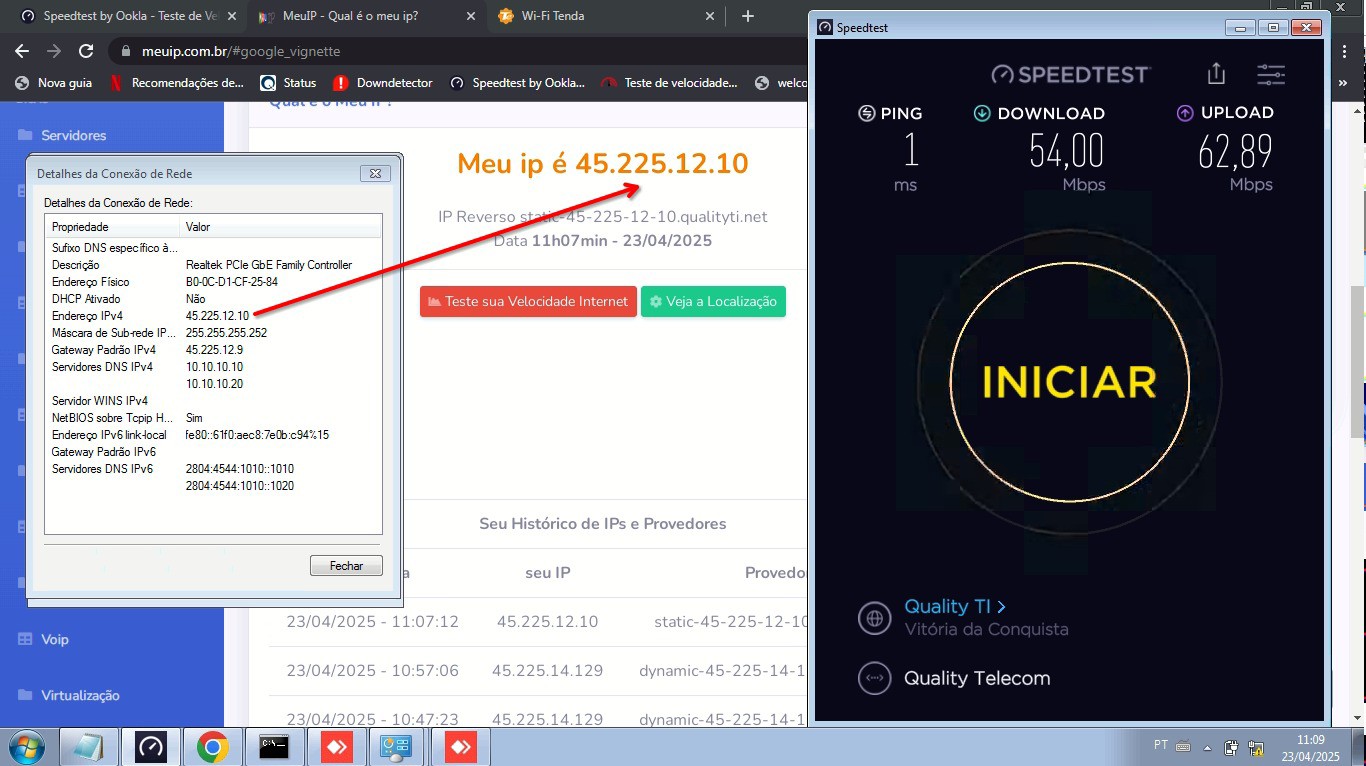Open the Speedtest app taskbar icon
Screen dimensions: 1366x766
(x=151, y=747)
